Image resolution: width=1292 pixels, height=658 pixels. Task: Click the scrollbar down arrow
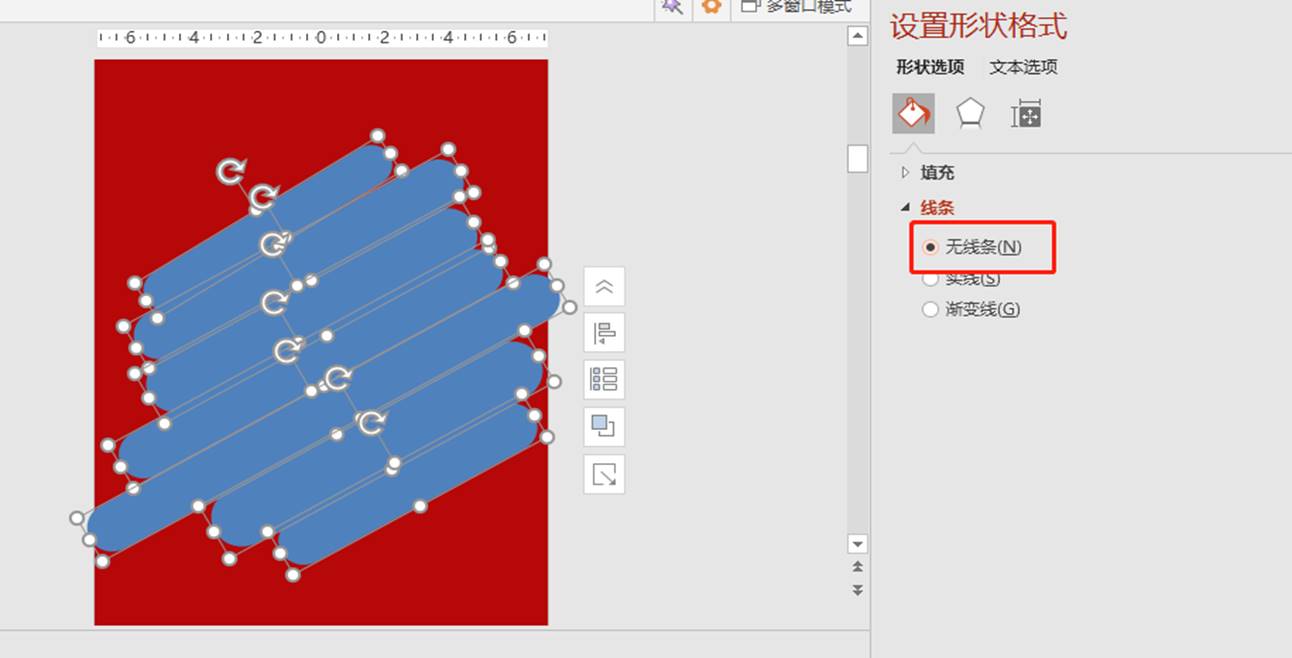(x=857, y=544)
